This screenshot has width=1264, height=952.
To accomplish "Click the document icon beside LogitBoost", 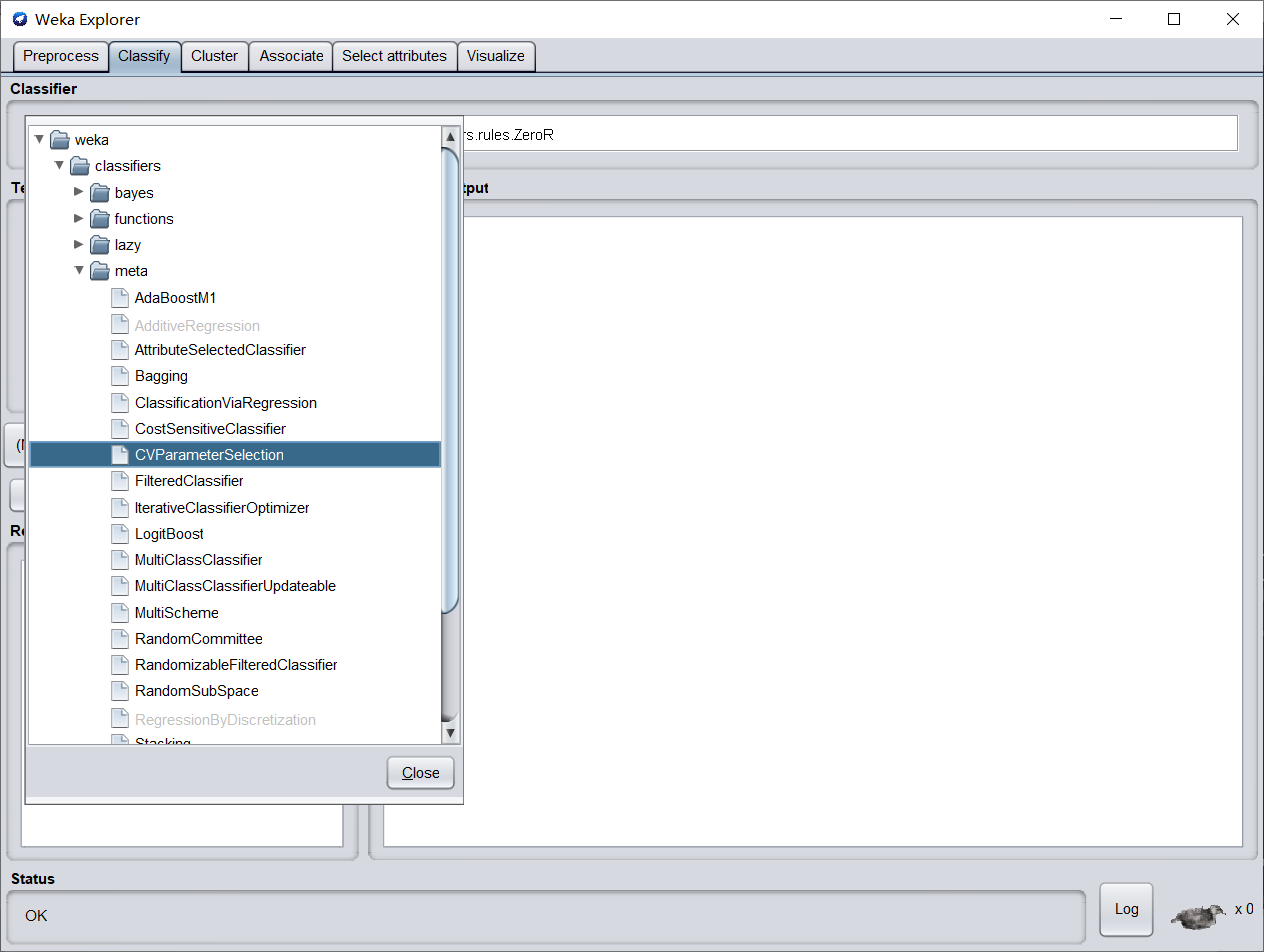I will [118, 533].
